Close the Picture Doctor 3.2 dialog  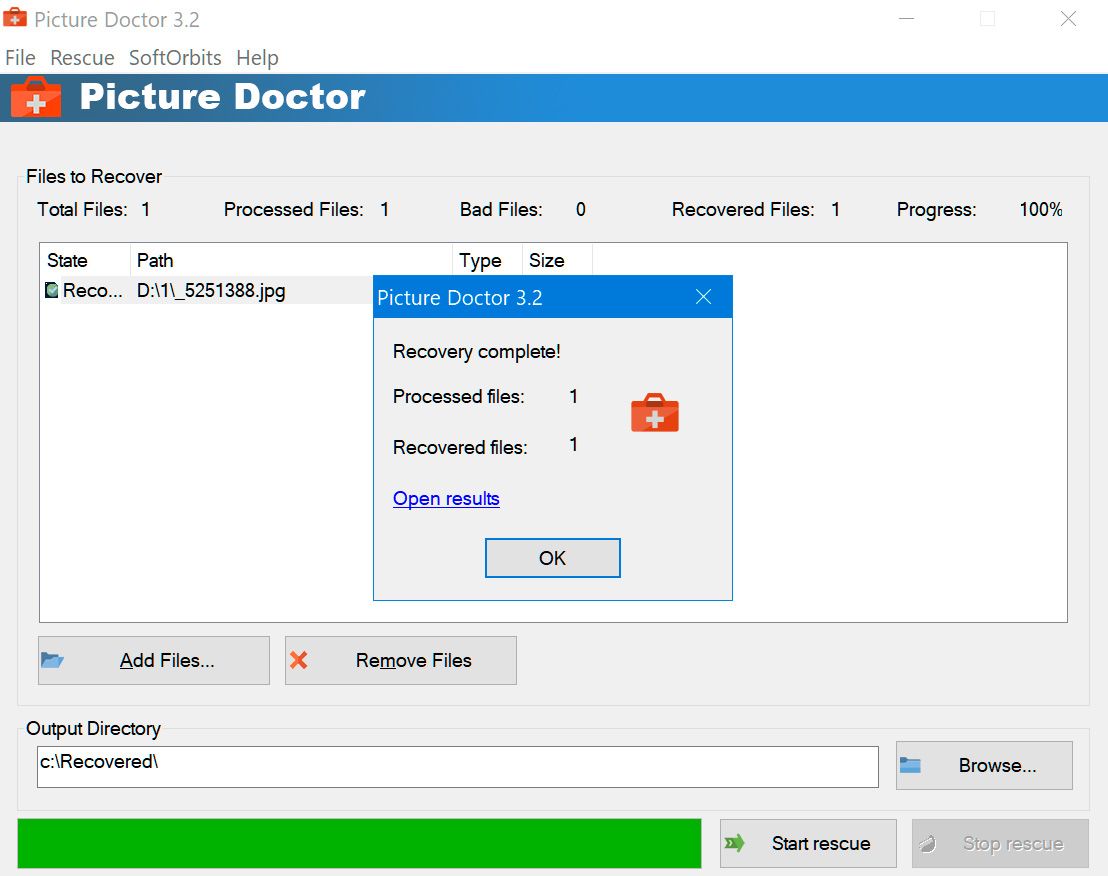pyautogui.click(x=703, y=297)
